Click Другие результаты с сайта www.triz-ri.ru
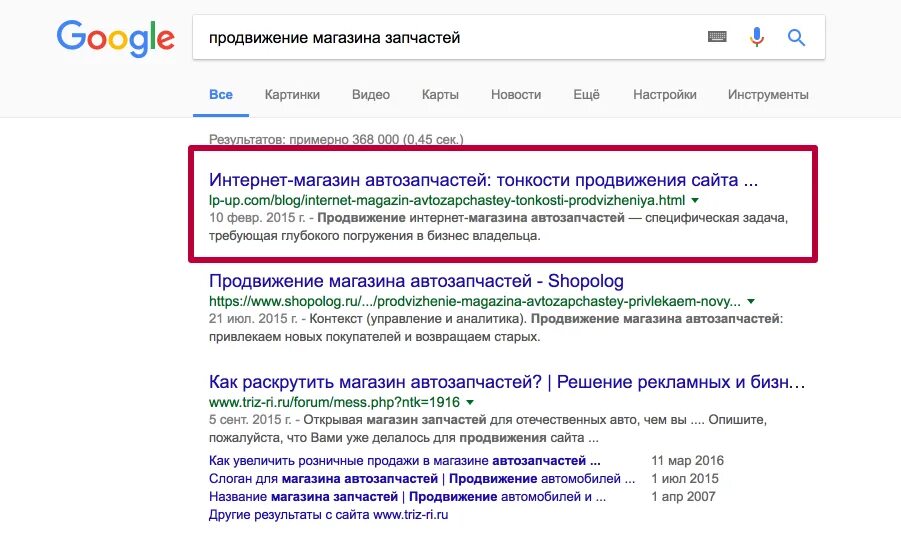Viewport: 901px width, 548px height. pos(328,515)
